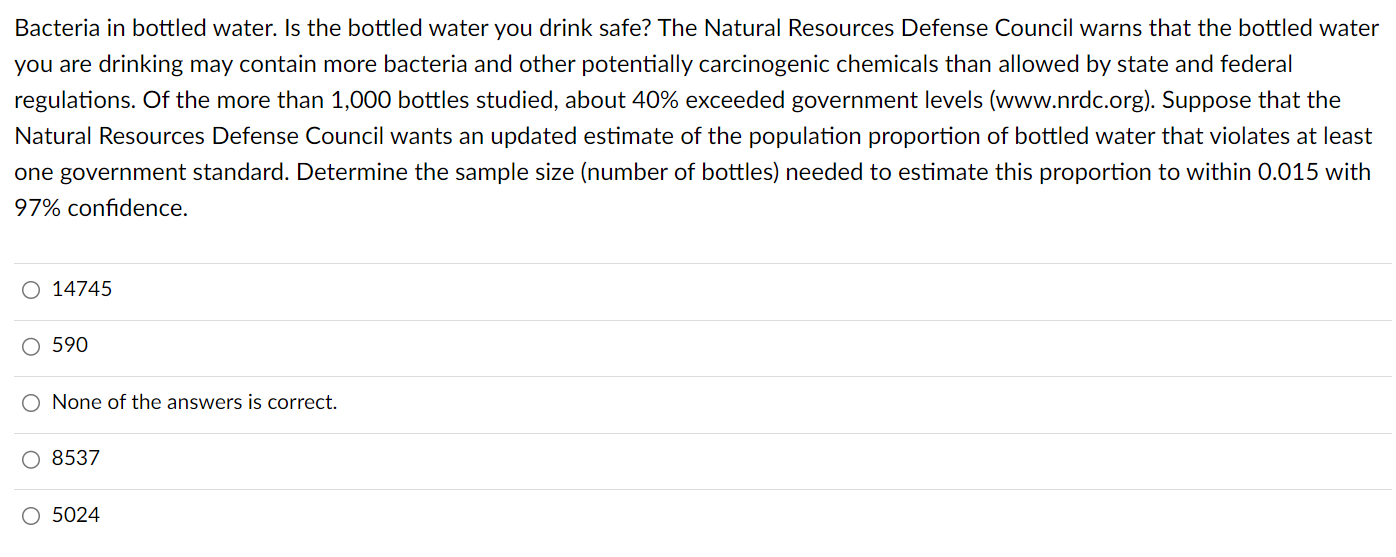The height and width of the screenshot is (557, 1396).
Task: Click the www.nrdc.org web address text
Action: (1069, 101)
